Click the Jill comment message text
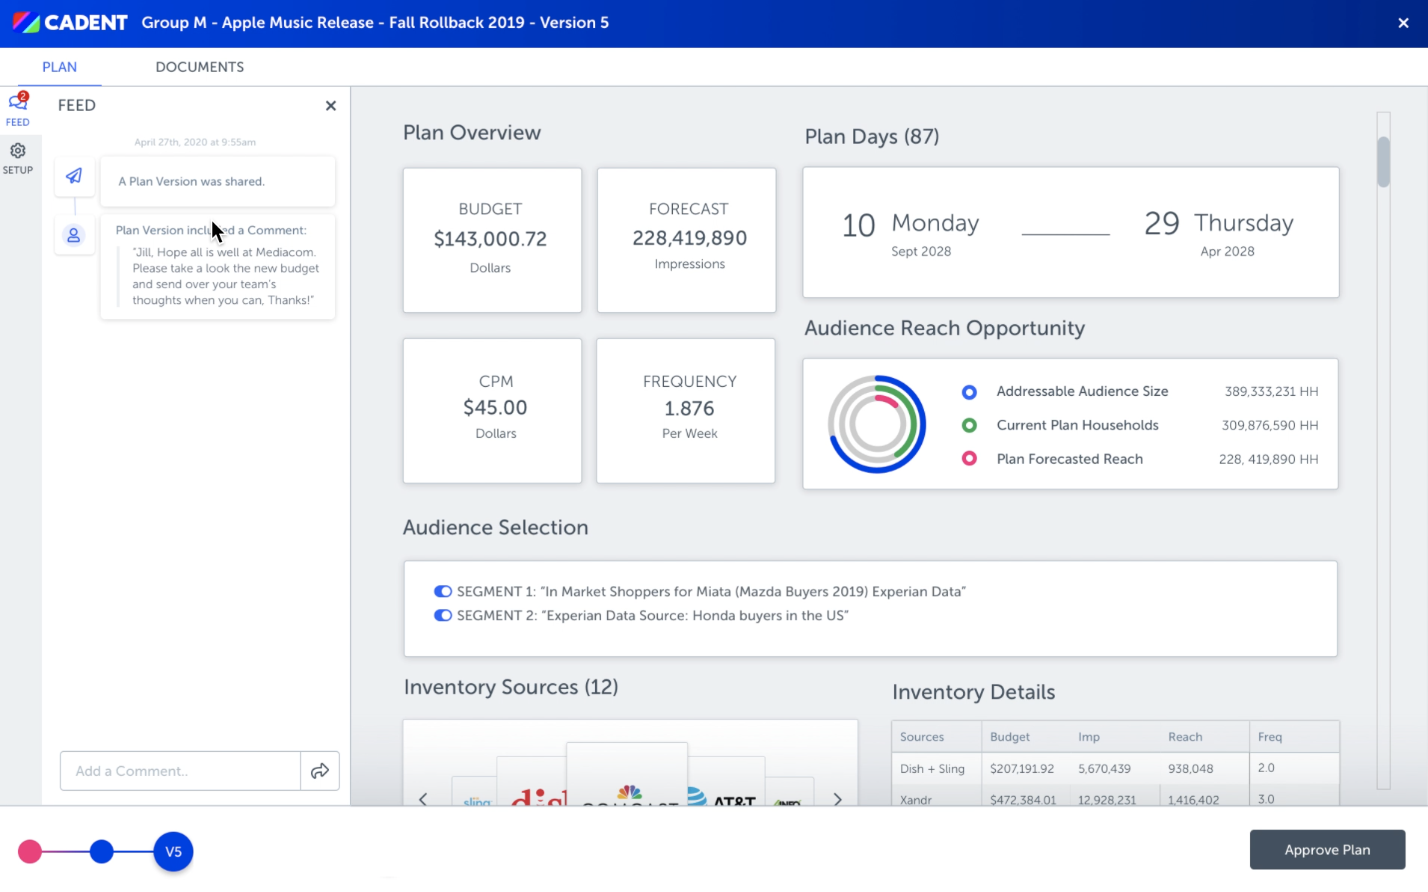The height and width of the screenshot is (892, 1428). pyautogui.click(x=225, y=276)
